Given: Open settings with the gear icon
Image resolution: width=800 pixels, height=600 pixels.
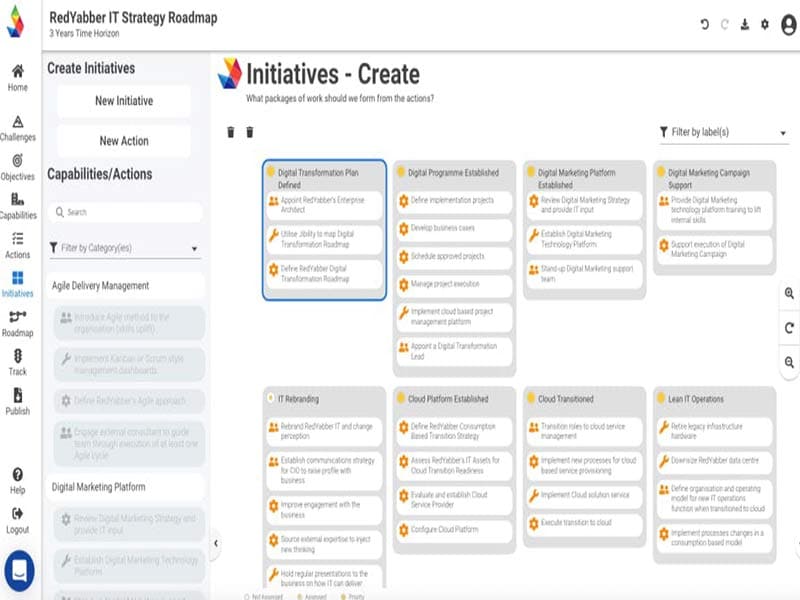Looking at the screenshot, I should [765, 24].
